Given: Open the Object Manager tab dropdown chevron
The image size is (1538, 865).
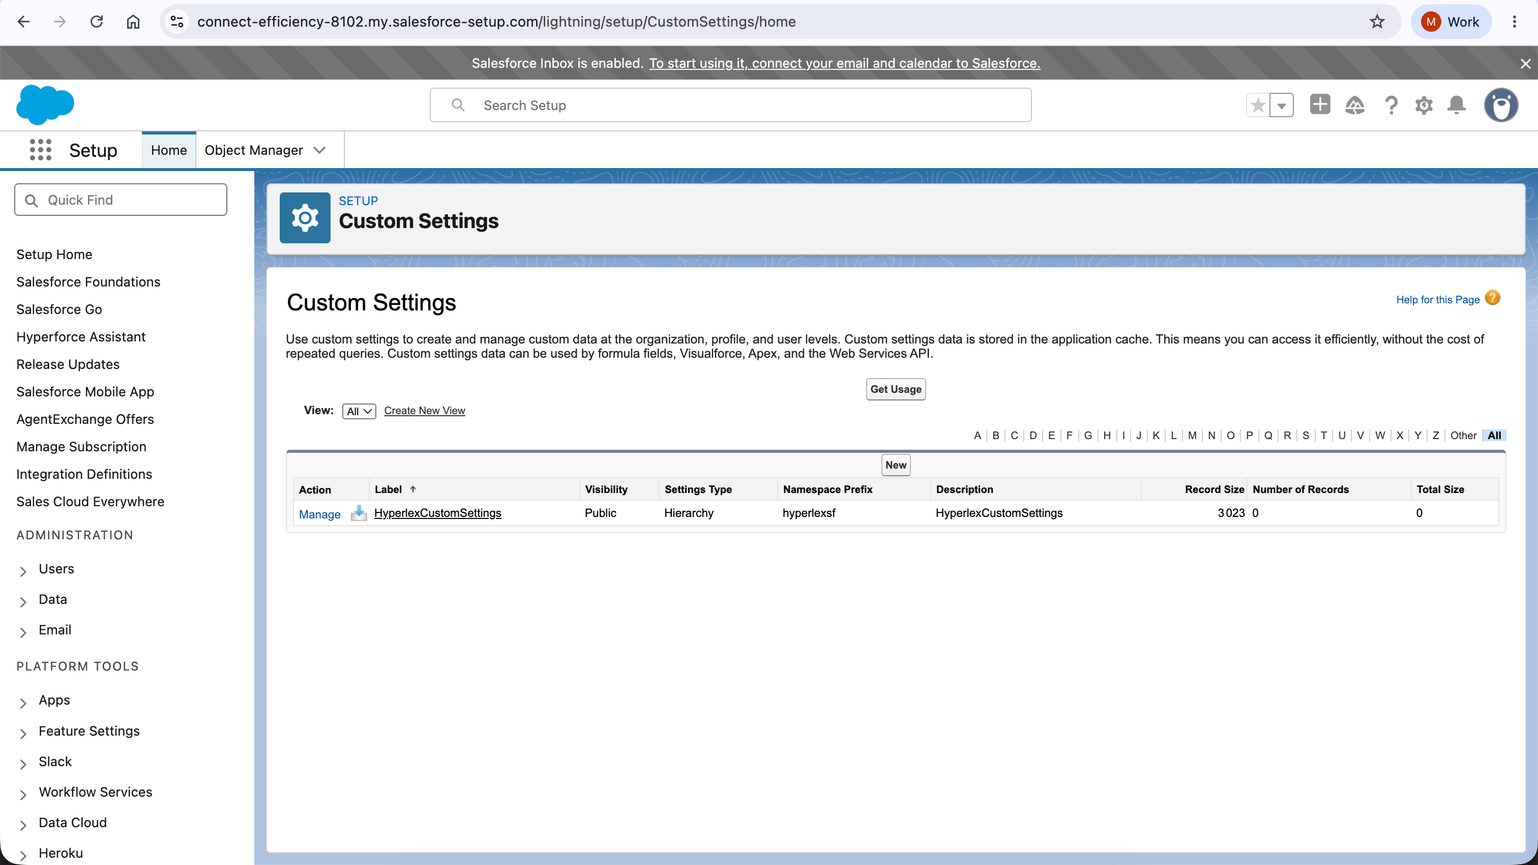Looking at the screenshot, I should (x=320, y=150).
